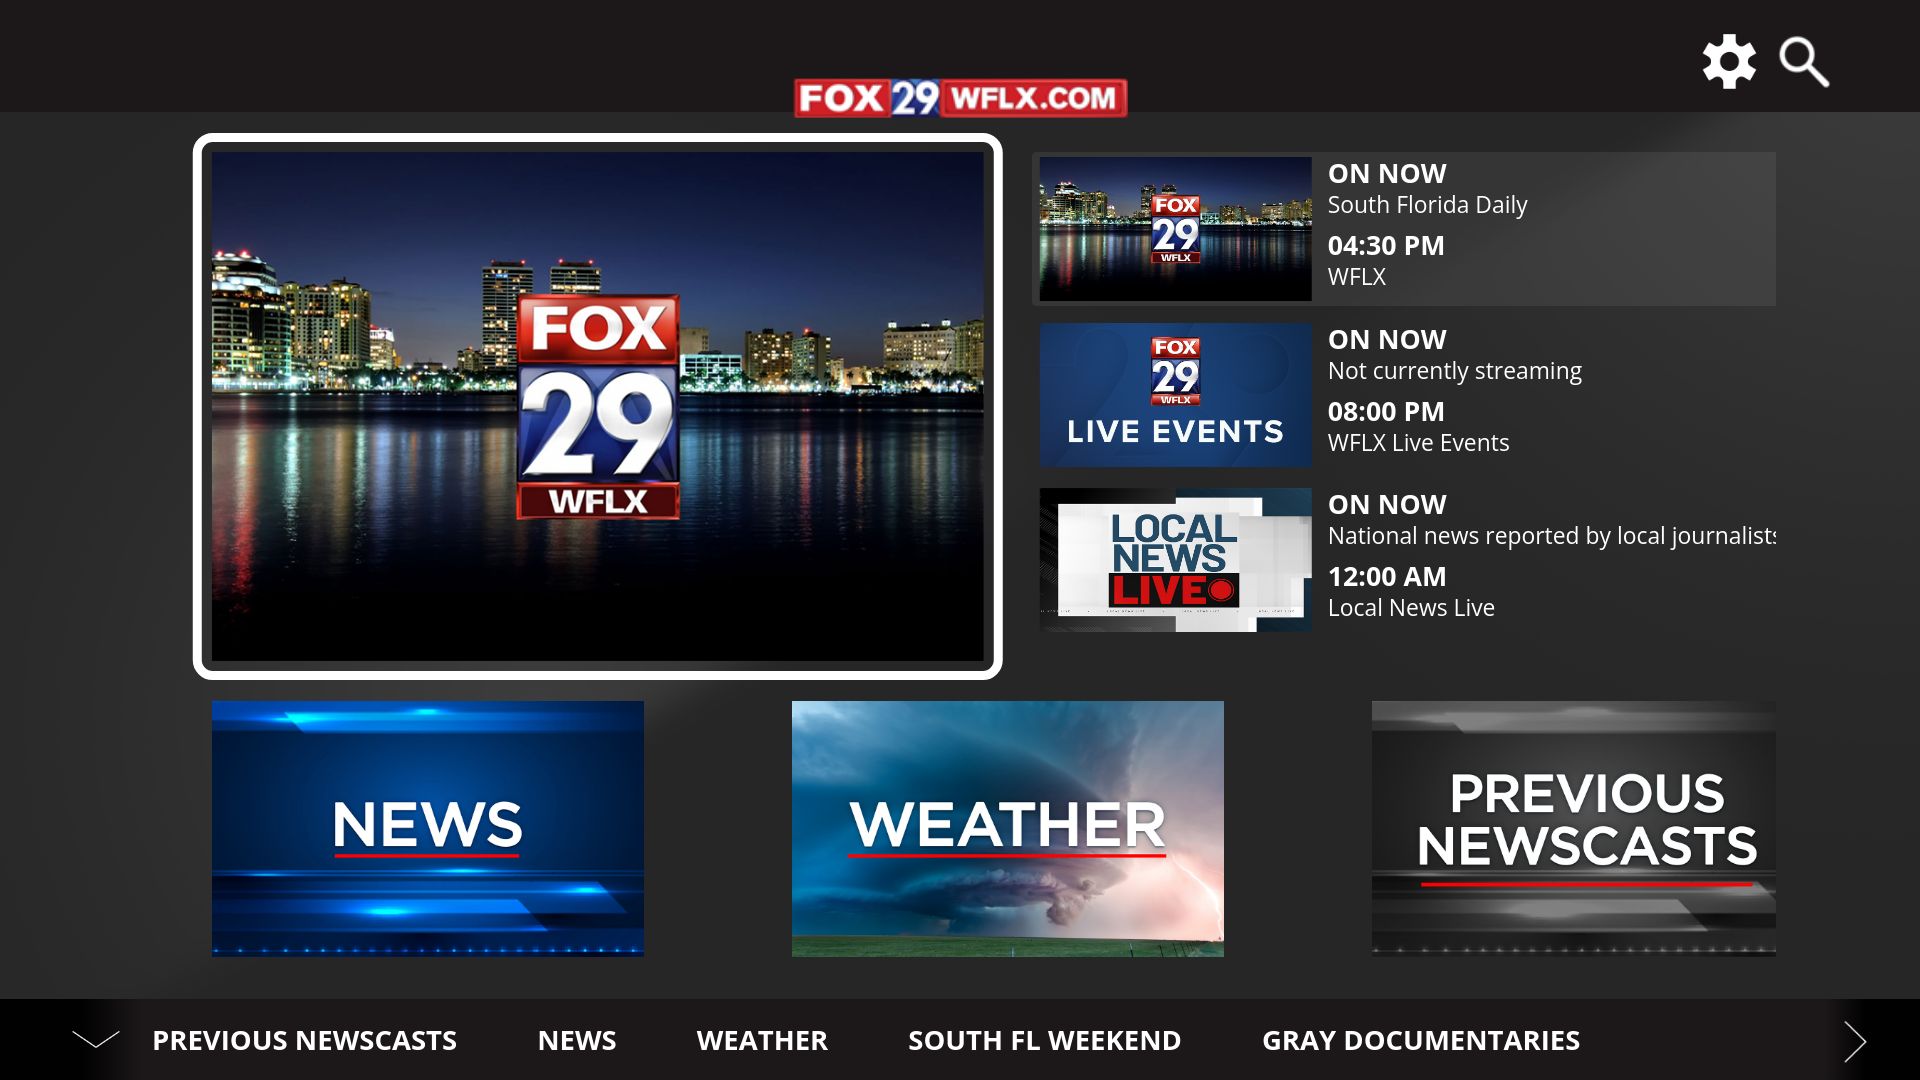Open the PREVIOUS NEWSCASTS gray tile

click(1573, 828)
